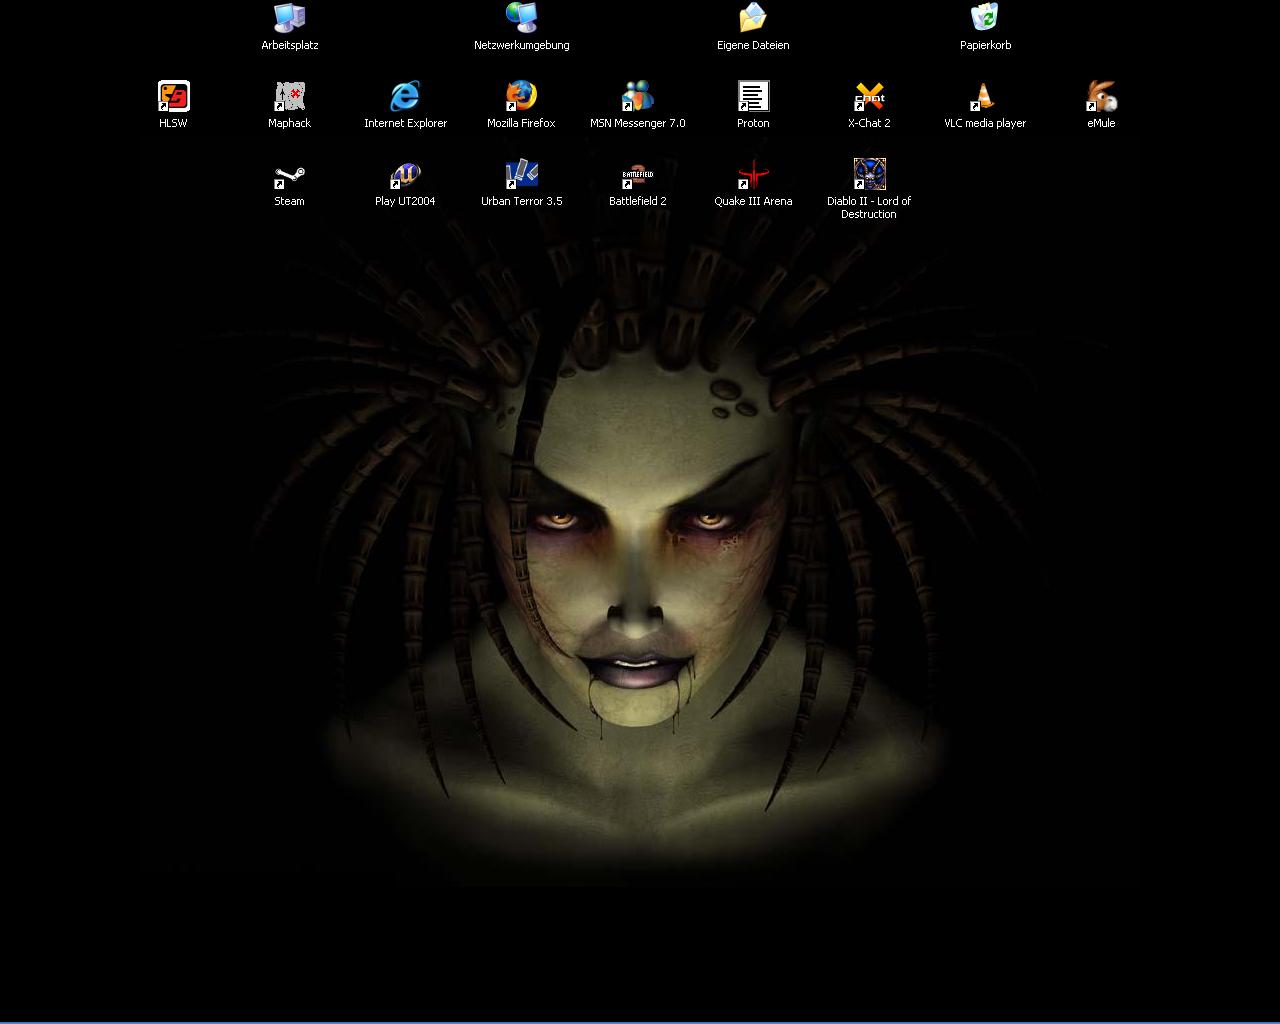Click the Steam shortcut icon
Viewport: 1280px width, 1024px height.
pos(289,174)
